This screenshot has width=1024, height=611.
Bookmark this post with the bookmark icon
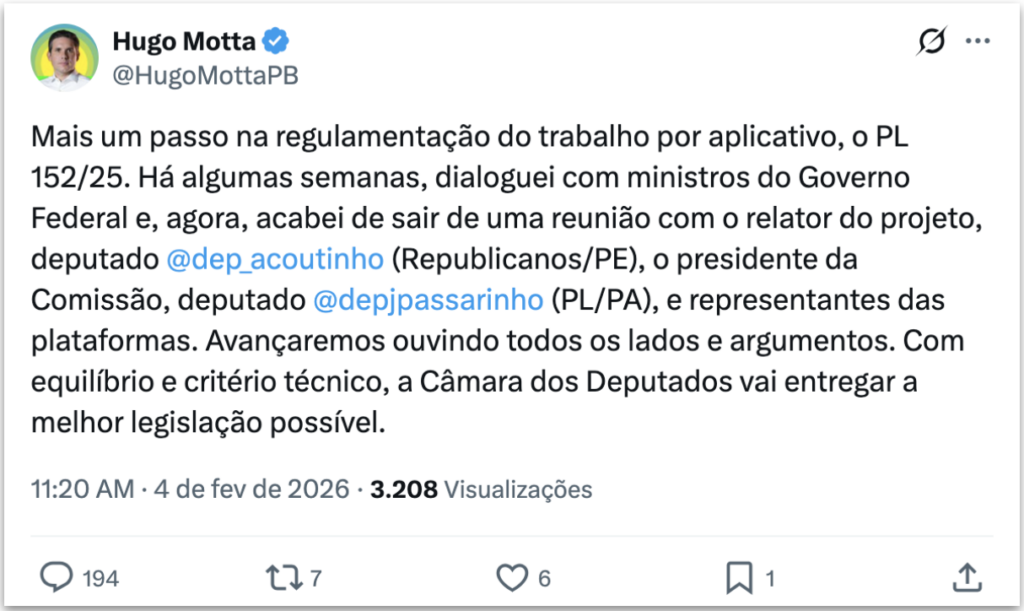point(739,576)
